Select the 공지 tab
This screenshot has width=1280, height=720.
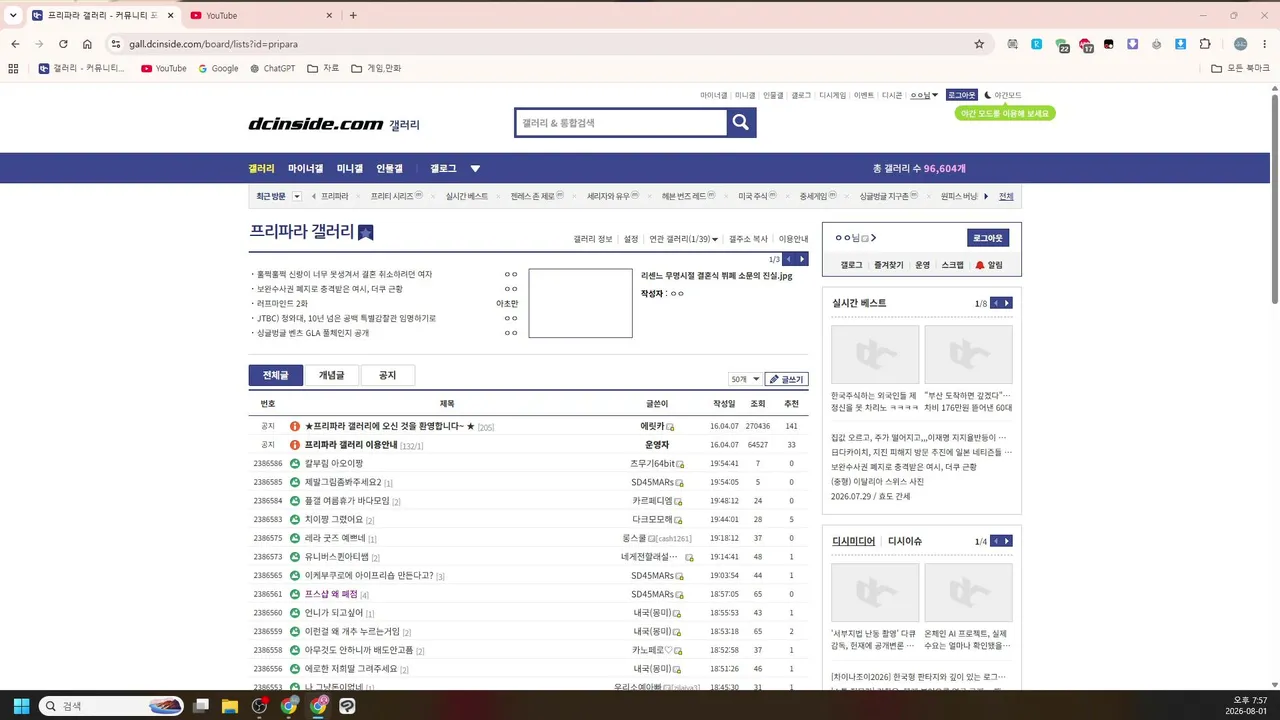pos(387,375)
